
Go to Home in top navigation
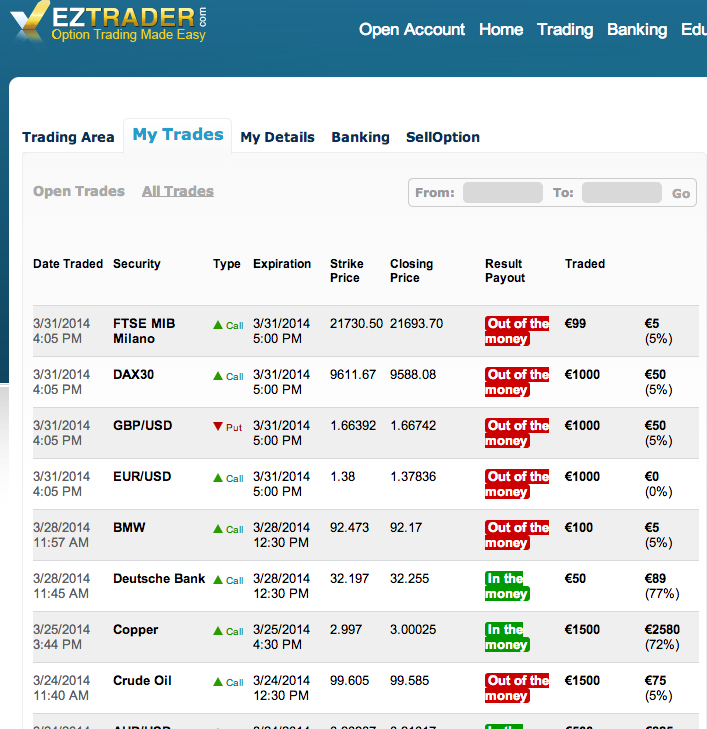(501, 29)
